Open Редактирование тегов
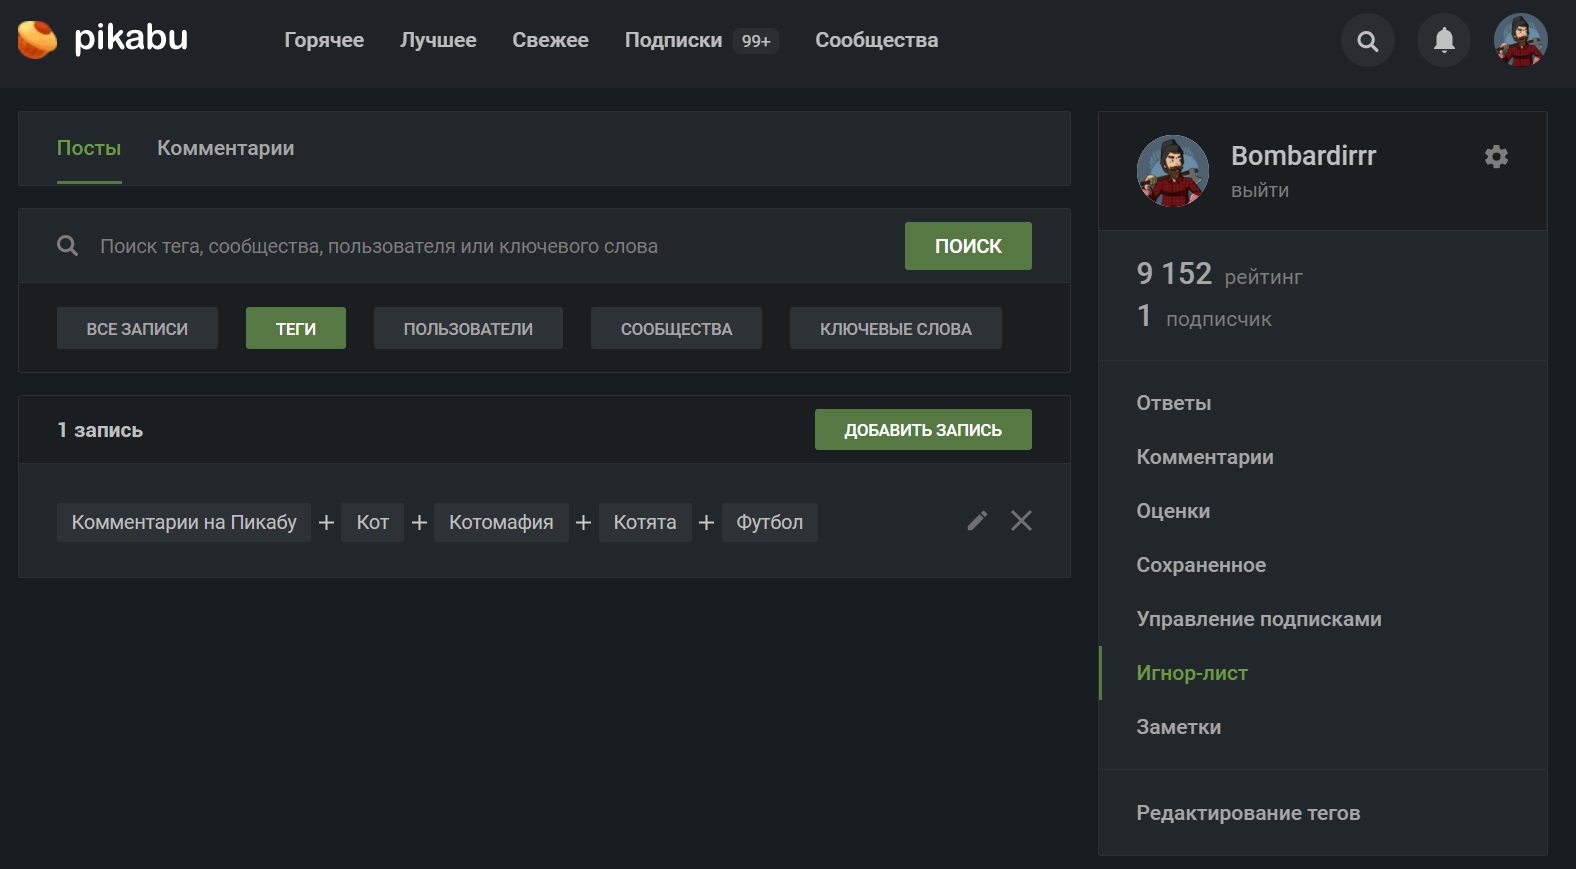Screen dimensions: 1576x869 pyautogui.click(x=1248, y=813)
